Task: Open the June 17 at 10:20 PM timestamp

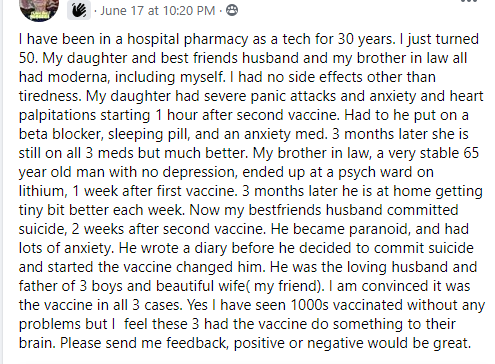Action: (x=157, y=11)
